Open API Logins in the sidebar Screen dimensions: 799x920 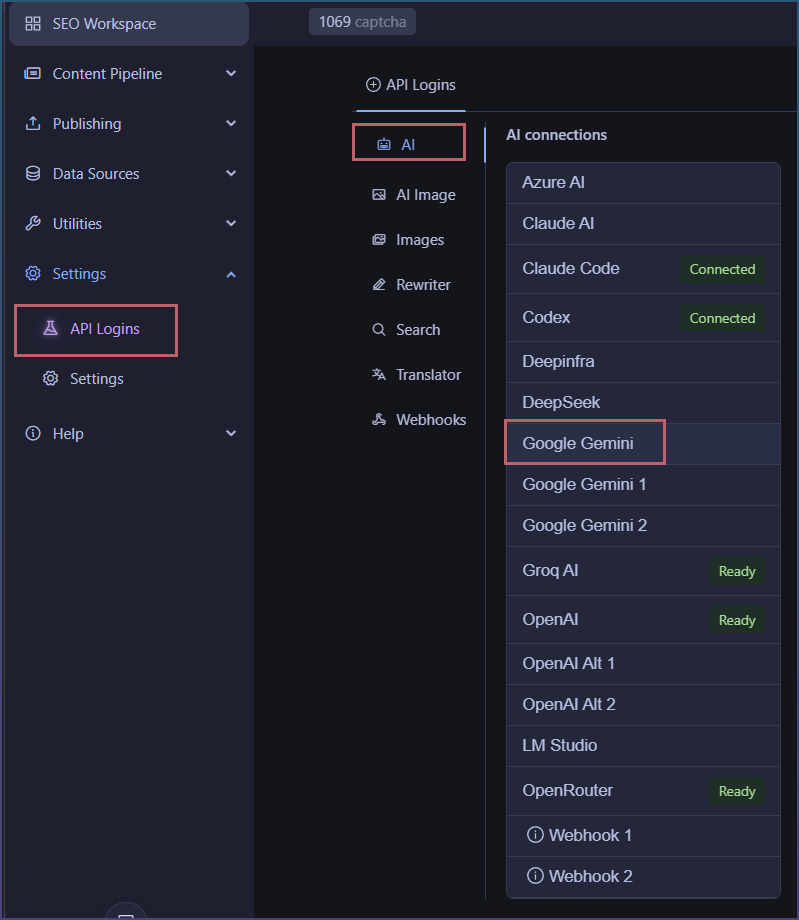tap(96, 329)
